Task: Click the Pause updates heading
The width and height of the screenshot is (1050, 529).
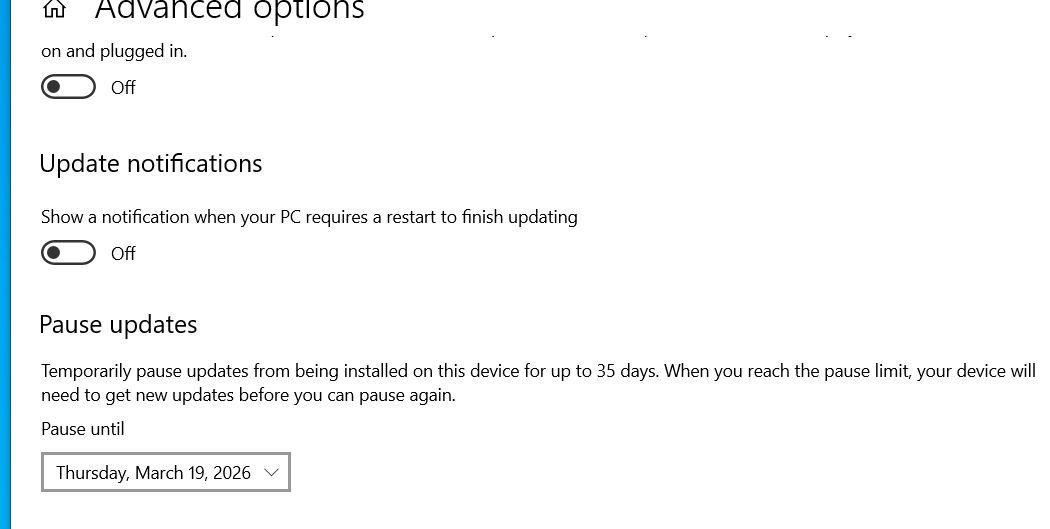Action: tap(118, 325)
